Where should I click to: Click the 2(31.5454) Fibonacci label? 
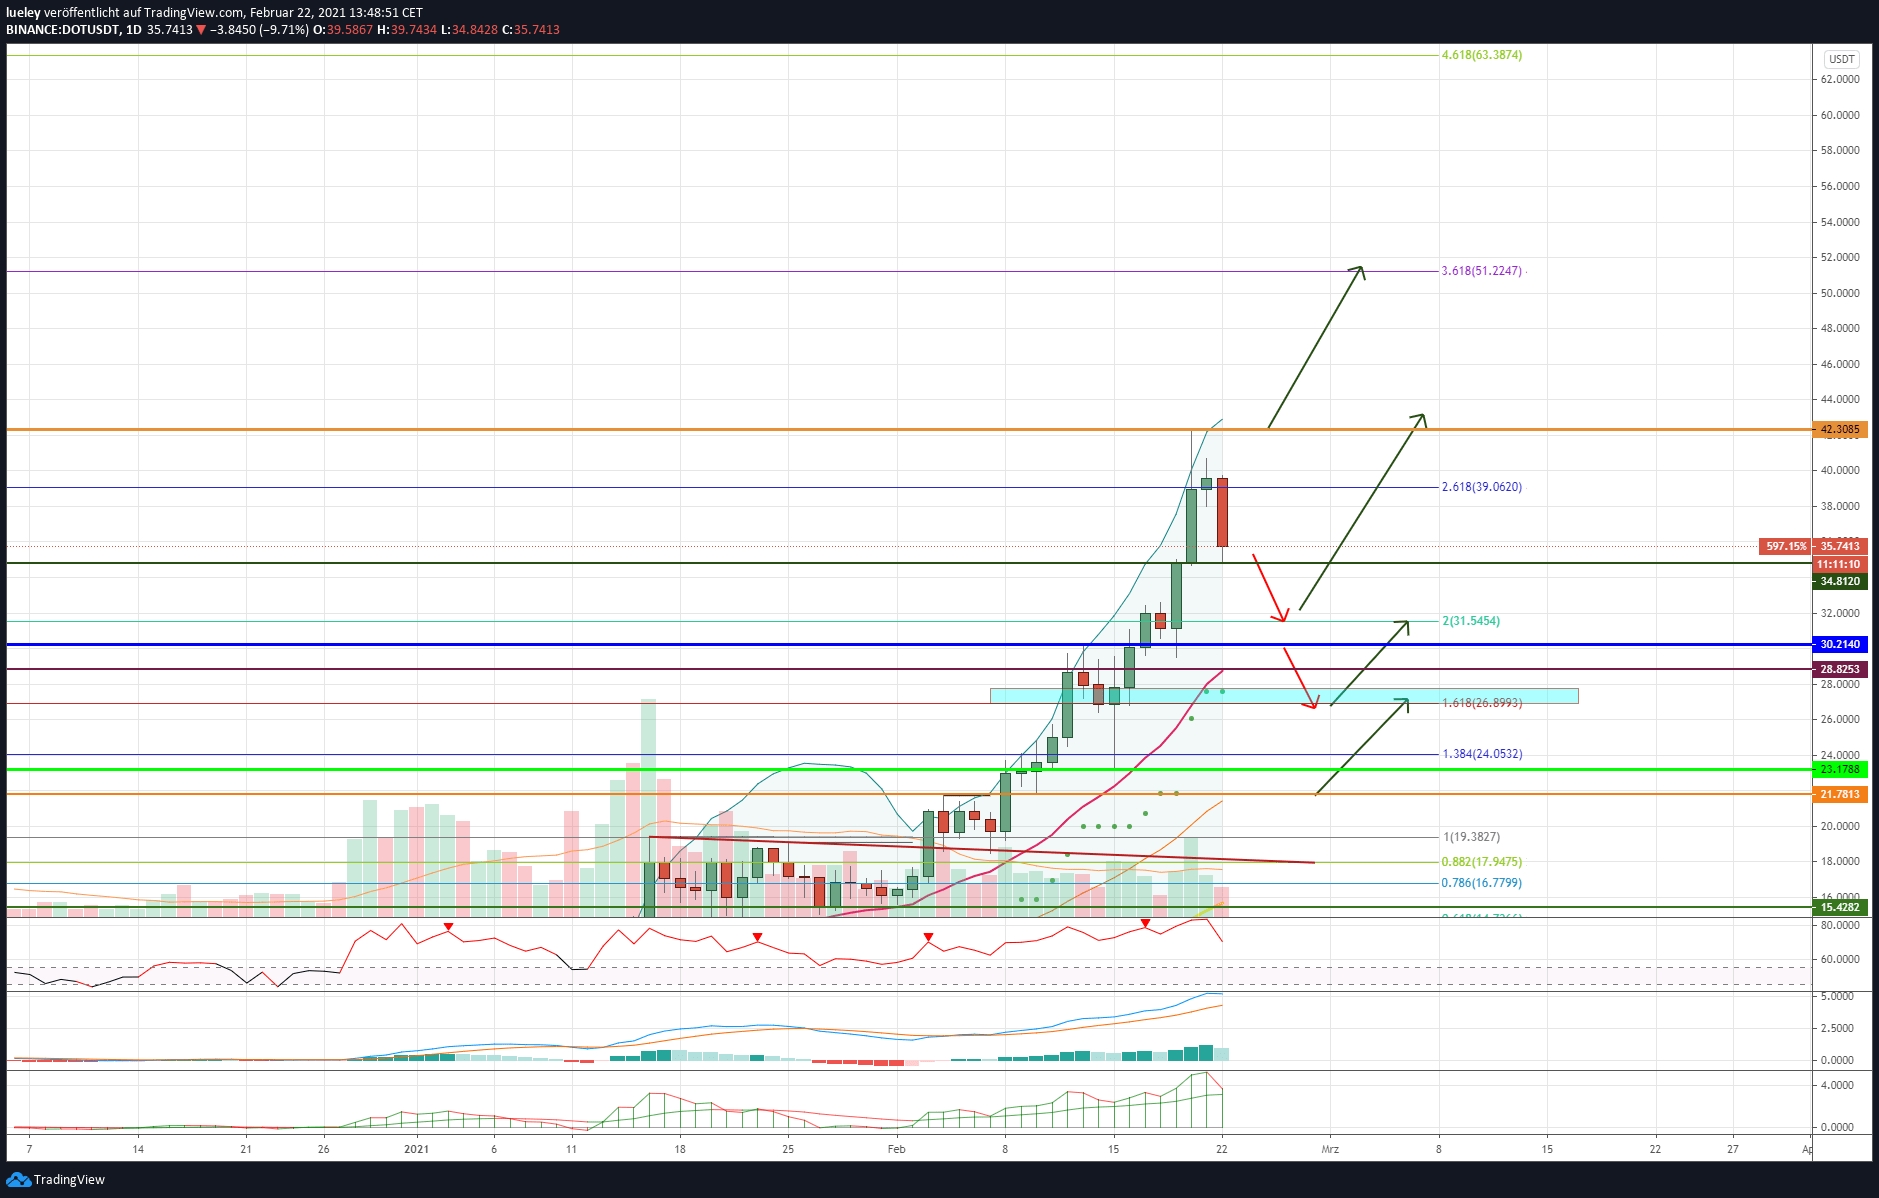1470,621
